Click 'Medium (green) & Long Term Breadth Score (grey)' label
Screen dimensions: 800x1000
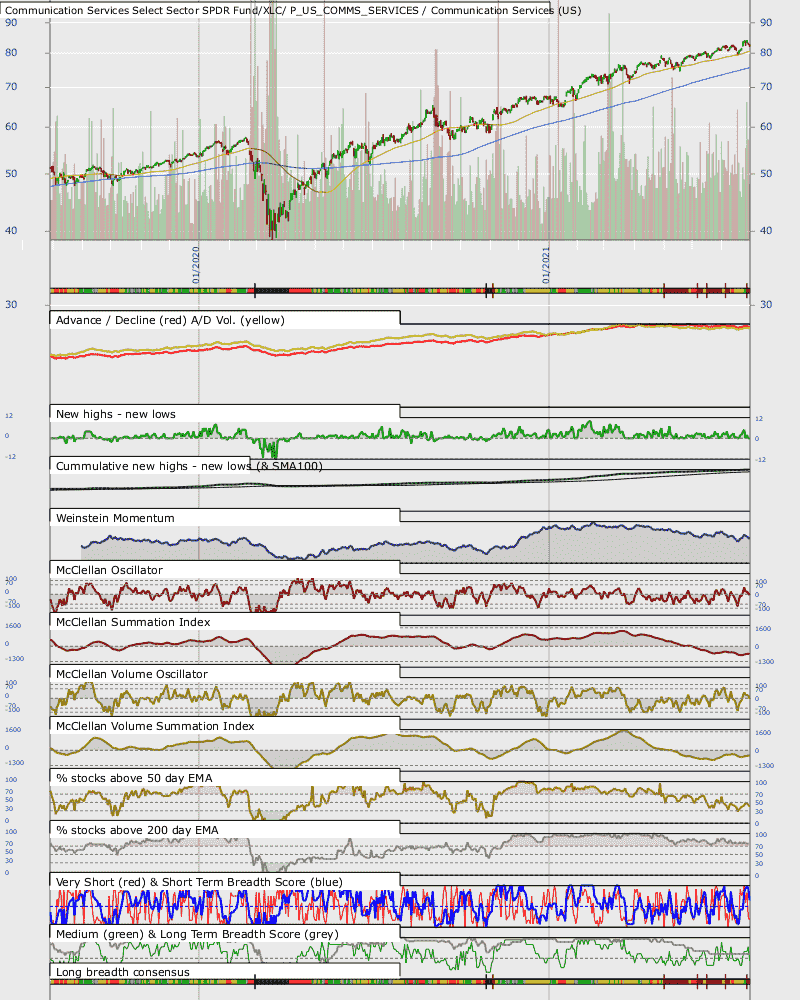[197, 934]
